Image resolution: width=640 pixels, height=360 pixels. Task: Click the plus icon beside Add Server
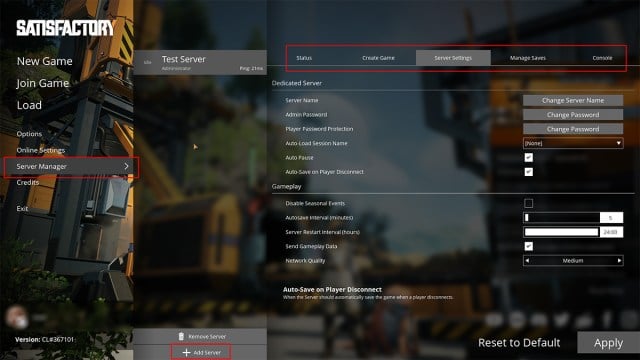tap(187, 352)
